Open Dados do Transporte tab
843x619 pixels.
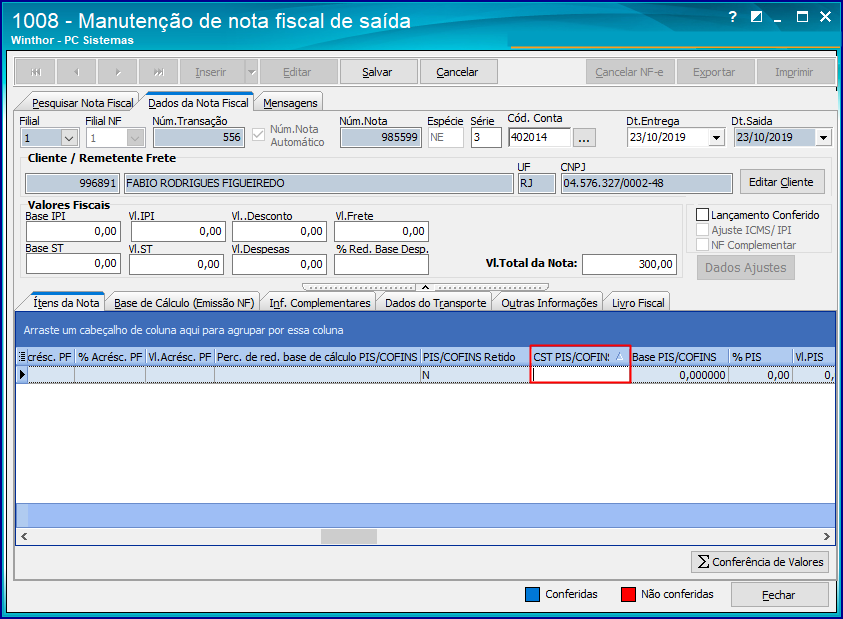click(x=435, y=303)
